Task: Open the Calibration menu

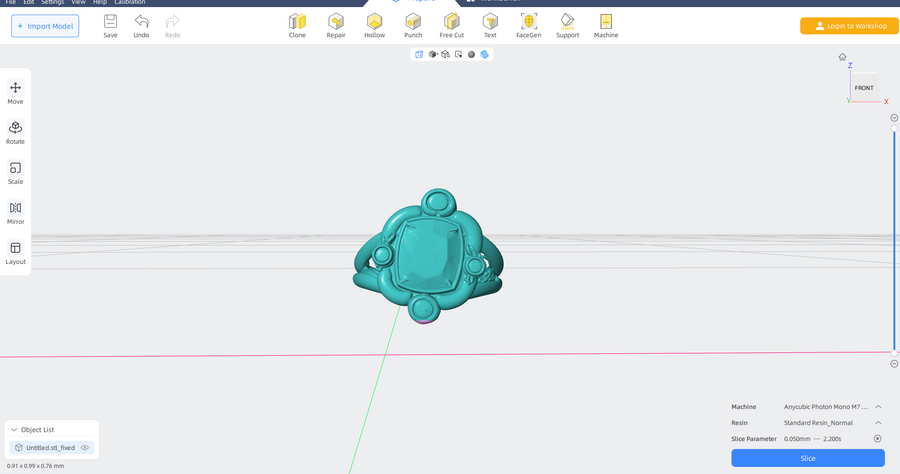Action: click(130, 2)
